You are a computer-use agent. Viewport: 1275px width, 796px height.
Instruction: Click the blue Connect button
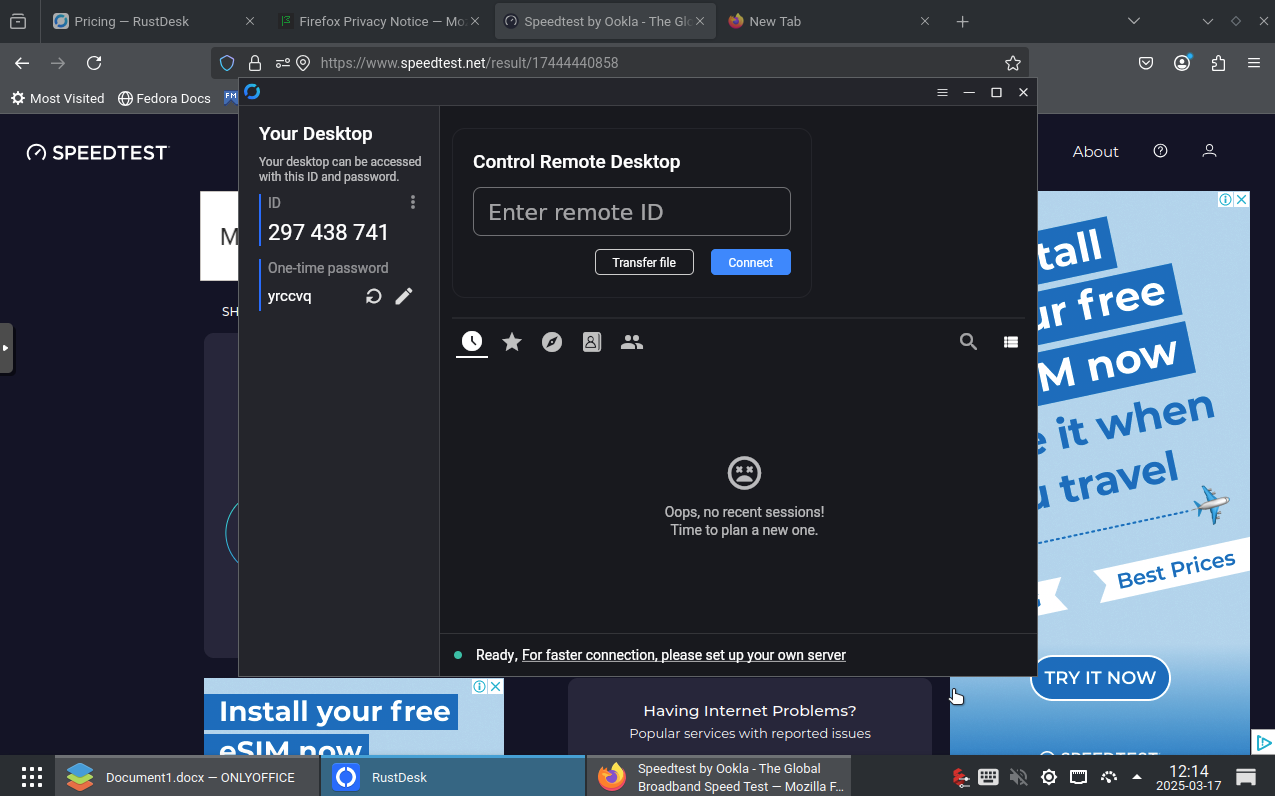[x=751, y=262]
